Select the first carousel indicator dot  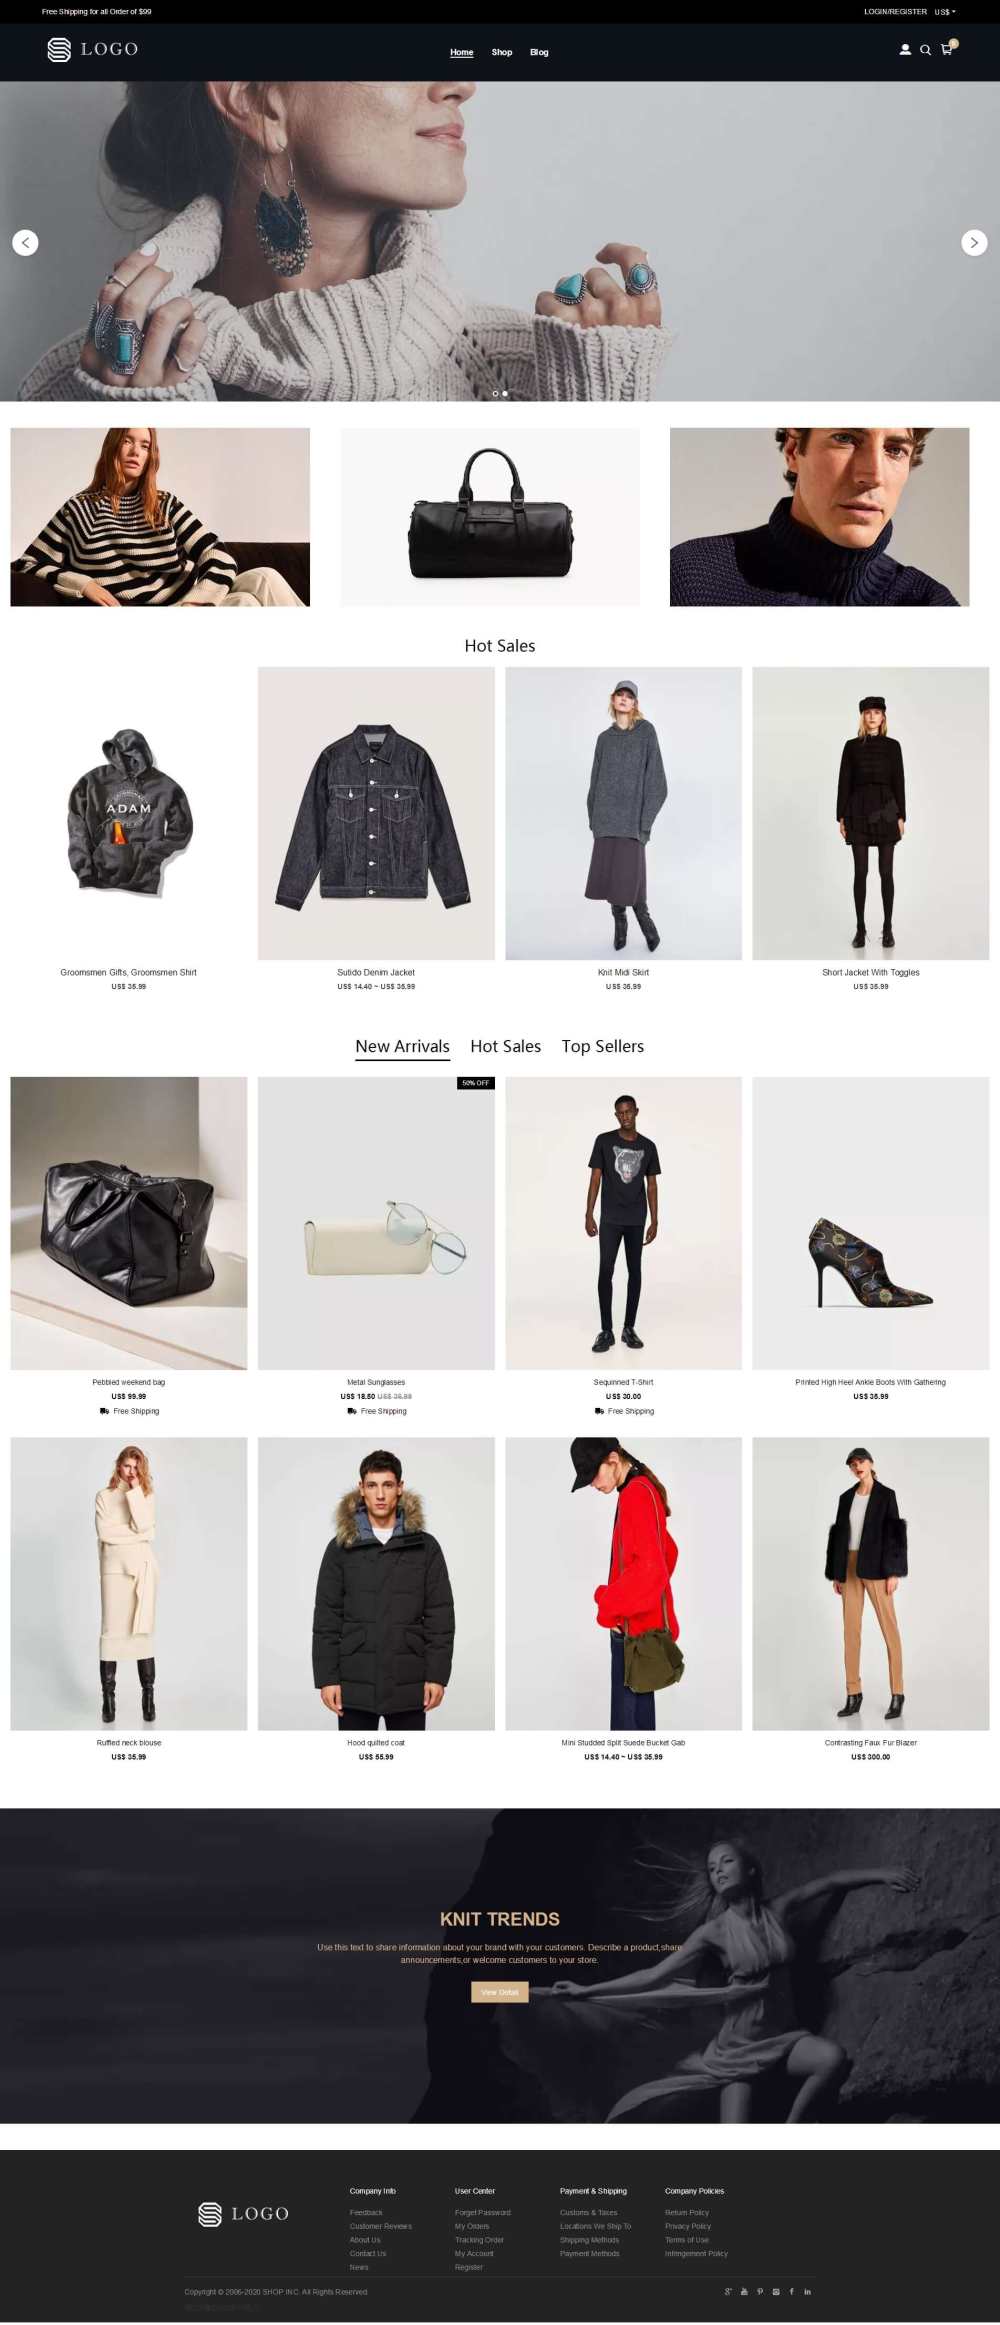(495, 393)
